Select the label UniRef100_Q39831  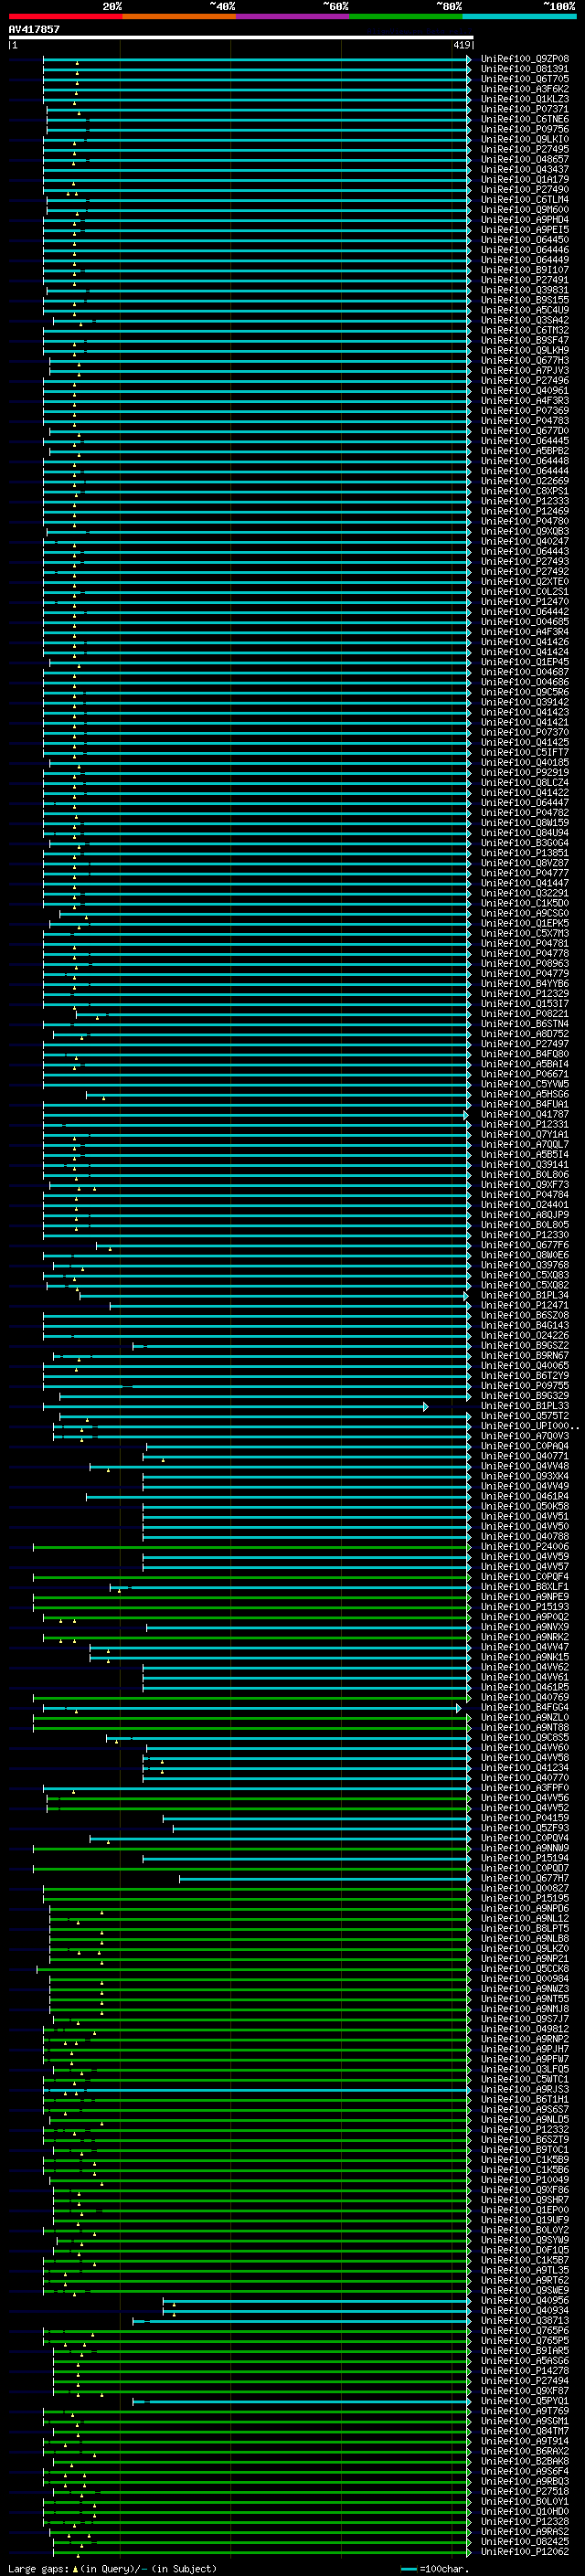tap(524, 290)
